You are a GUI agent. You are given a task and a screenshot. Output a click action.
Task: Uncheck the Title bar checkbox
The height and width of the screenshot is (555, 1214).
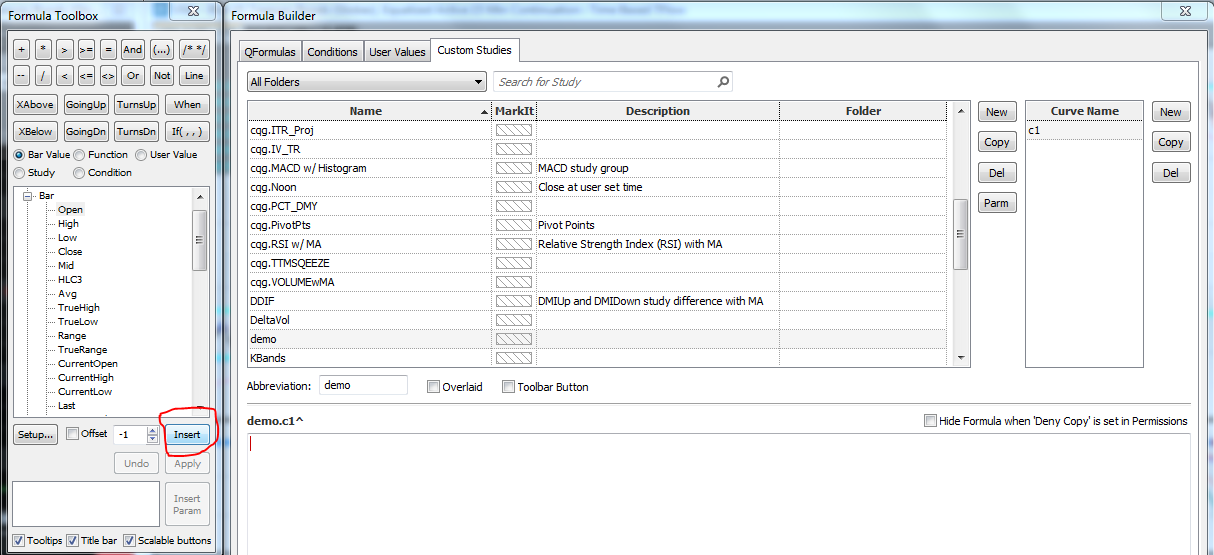(x=72, y=540)
